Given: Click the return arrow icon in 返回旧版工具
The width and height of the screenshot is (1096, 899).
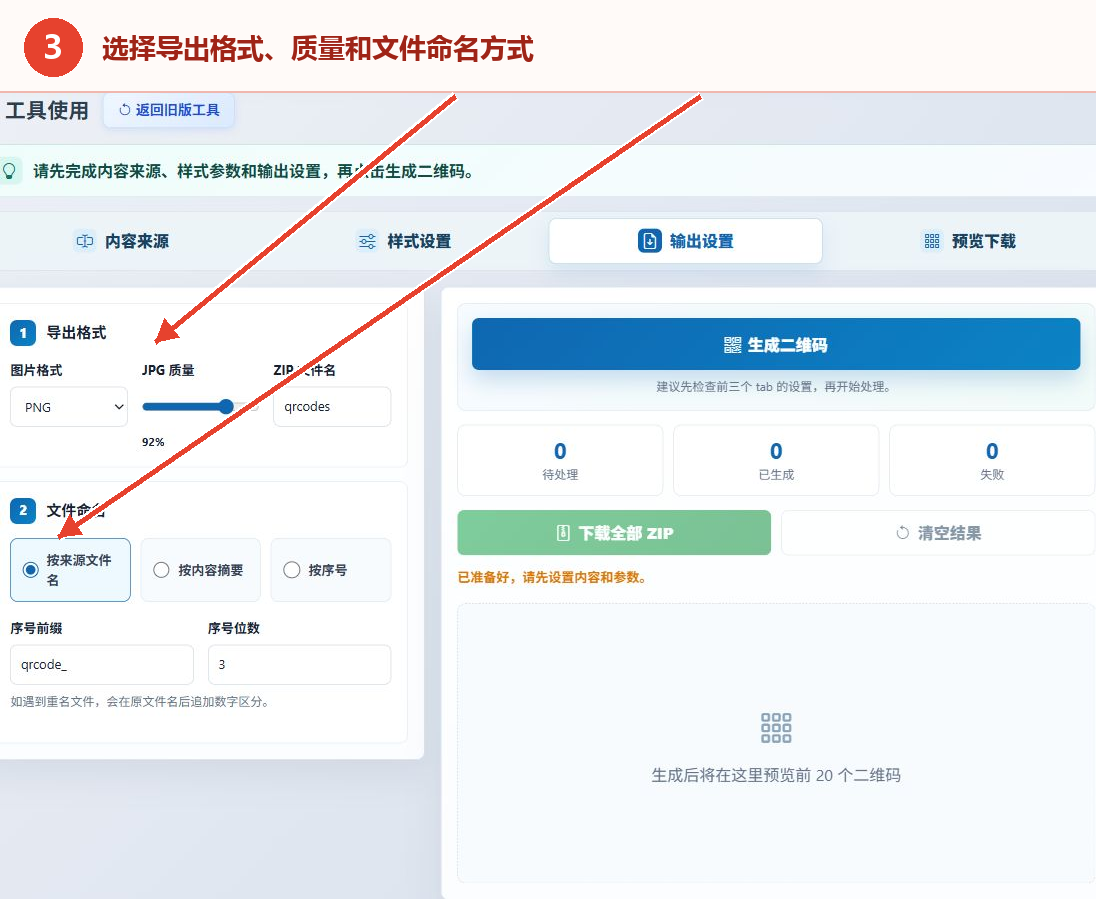Looking at the screenshot, I should pos(124,110).
